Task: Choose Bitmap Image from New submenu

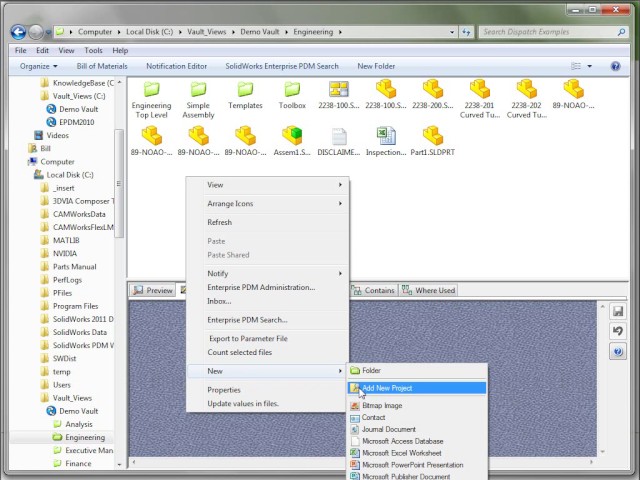Action: coord(417,405)
